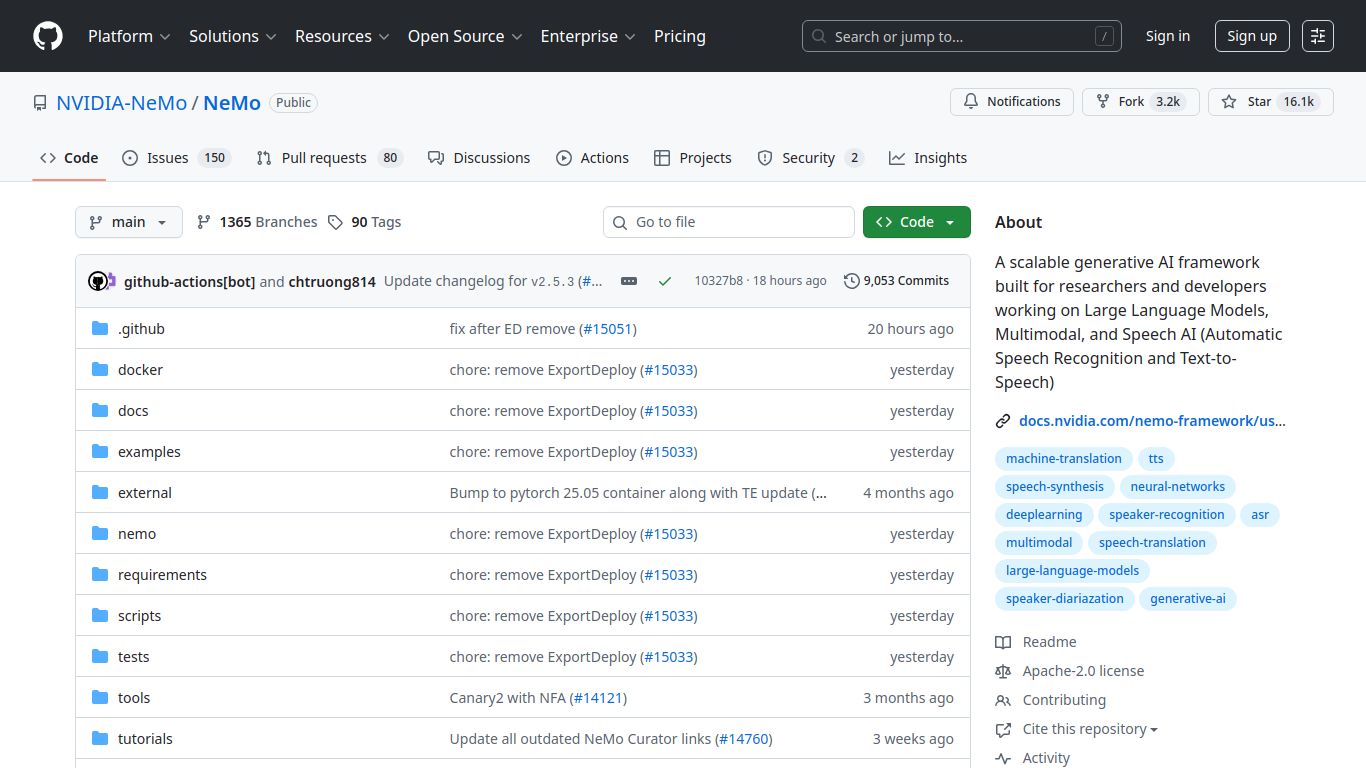Open the tags list showing 90 Tags
The height and width of the screenshot is (768, 1366).
(364, 222)
